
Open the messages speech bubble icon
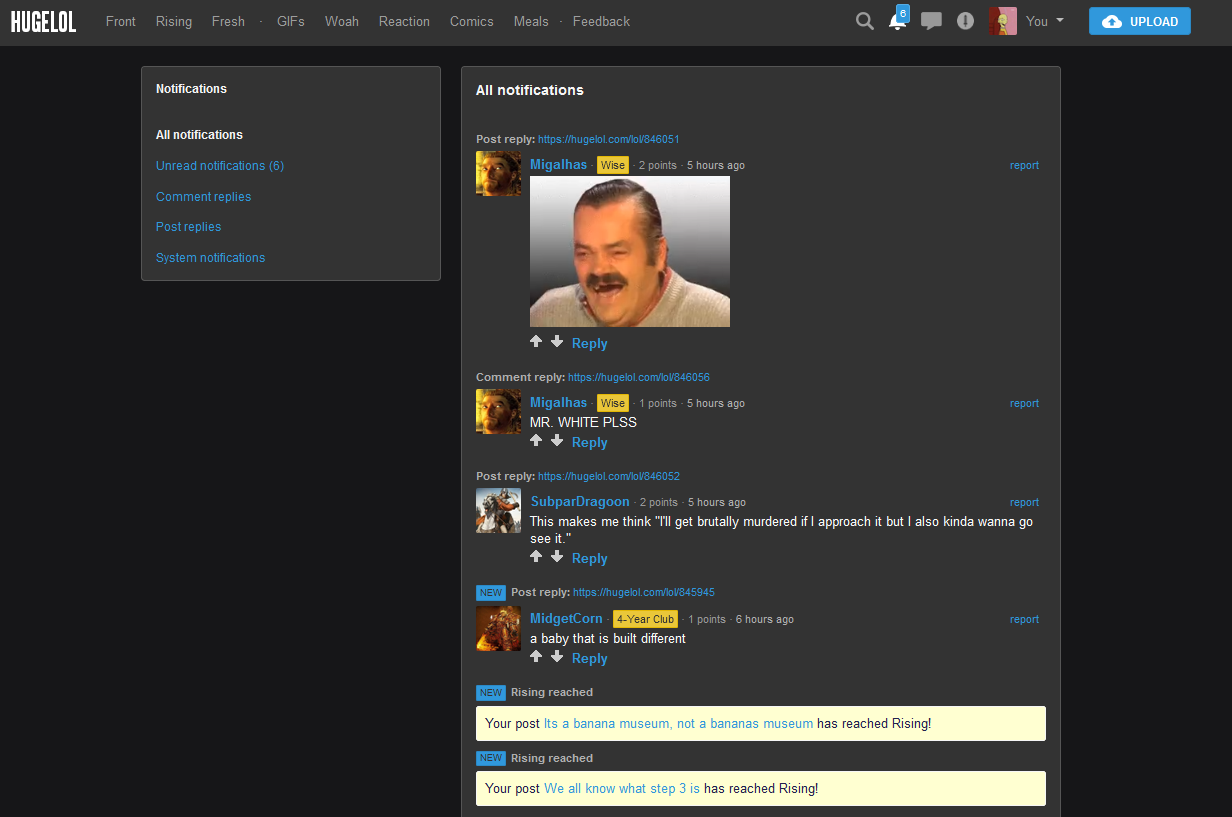(931, 21)
